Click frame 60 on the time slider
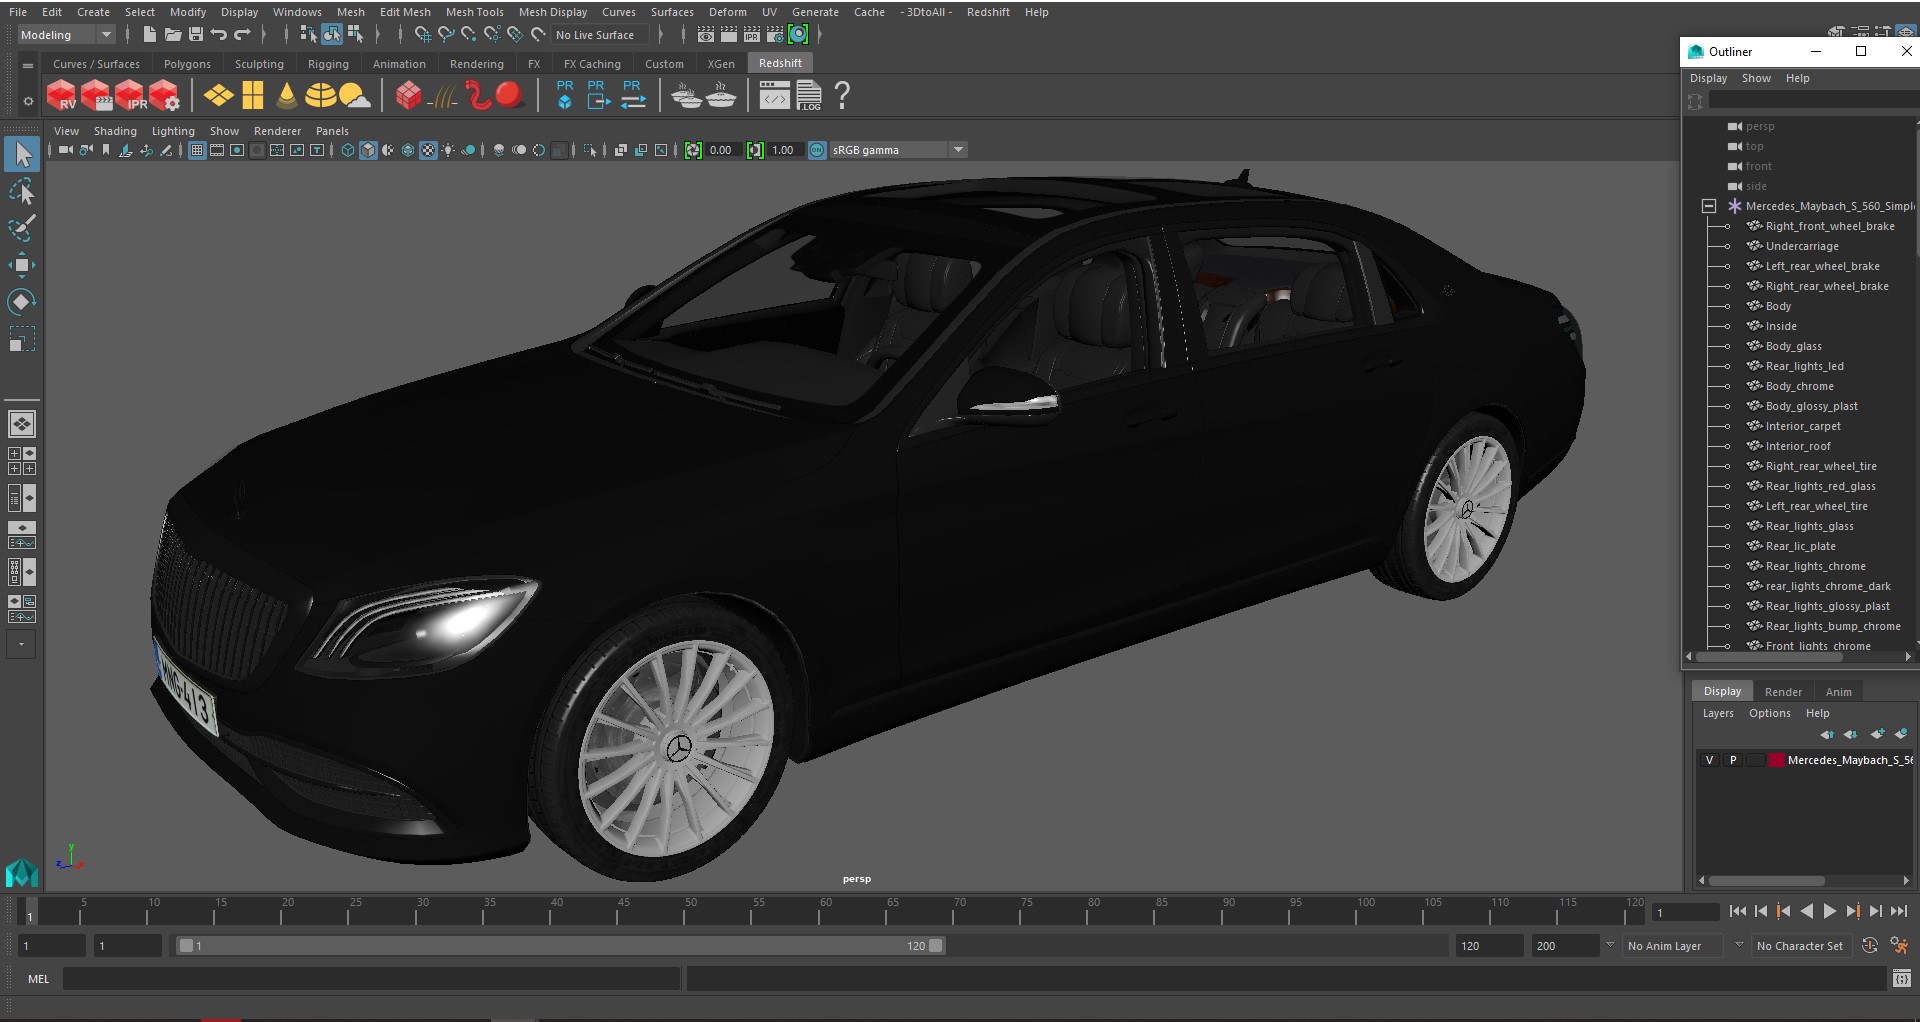Image resolution: width=1920 pixels, height=1022 pixels. (826, 911)
